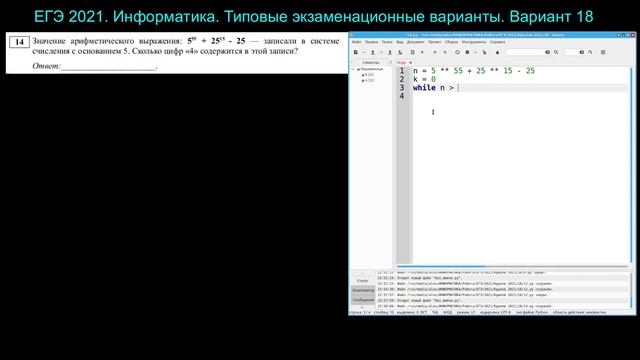Click the 'столбец 10' status bar entry
Screen dimensions: 640x360
click(x=384, y=312)
